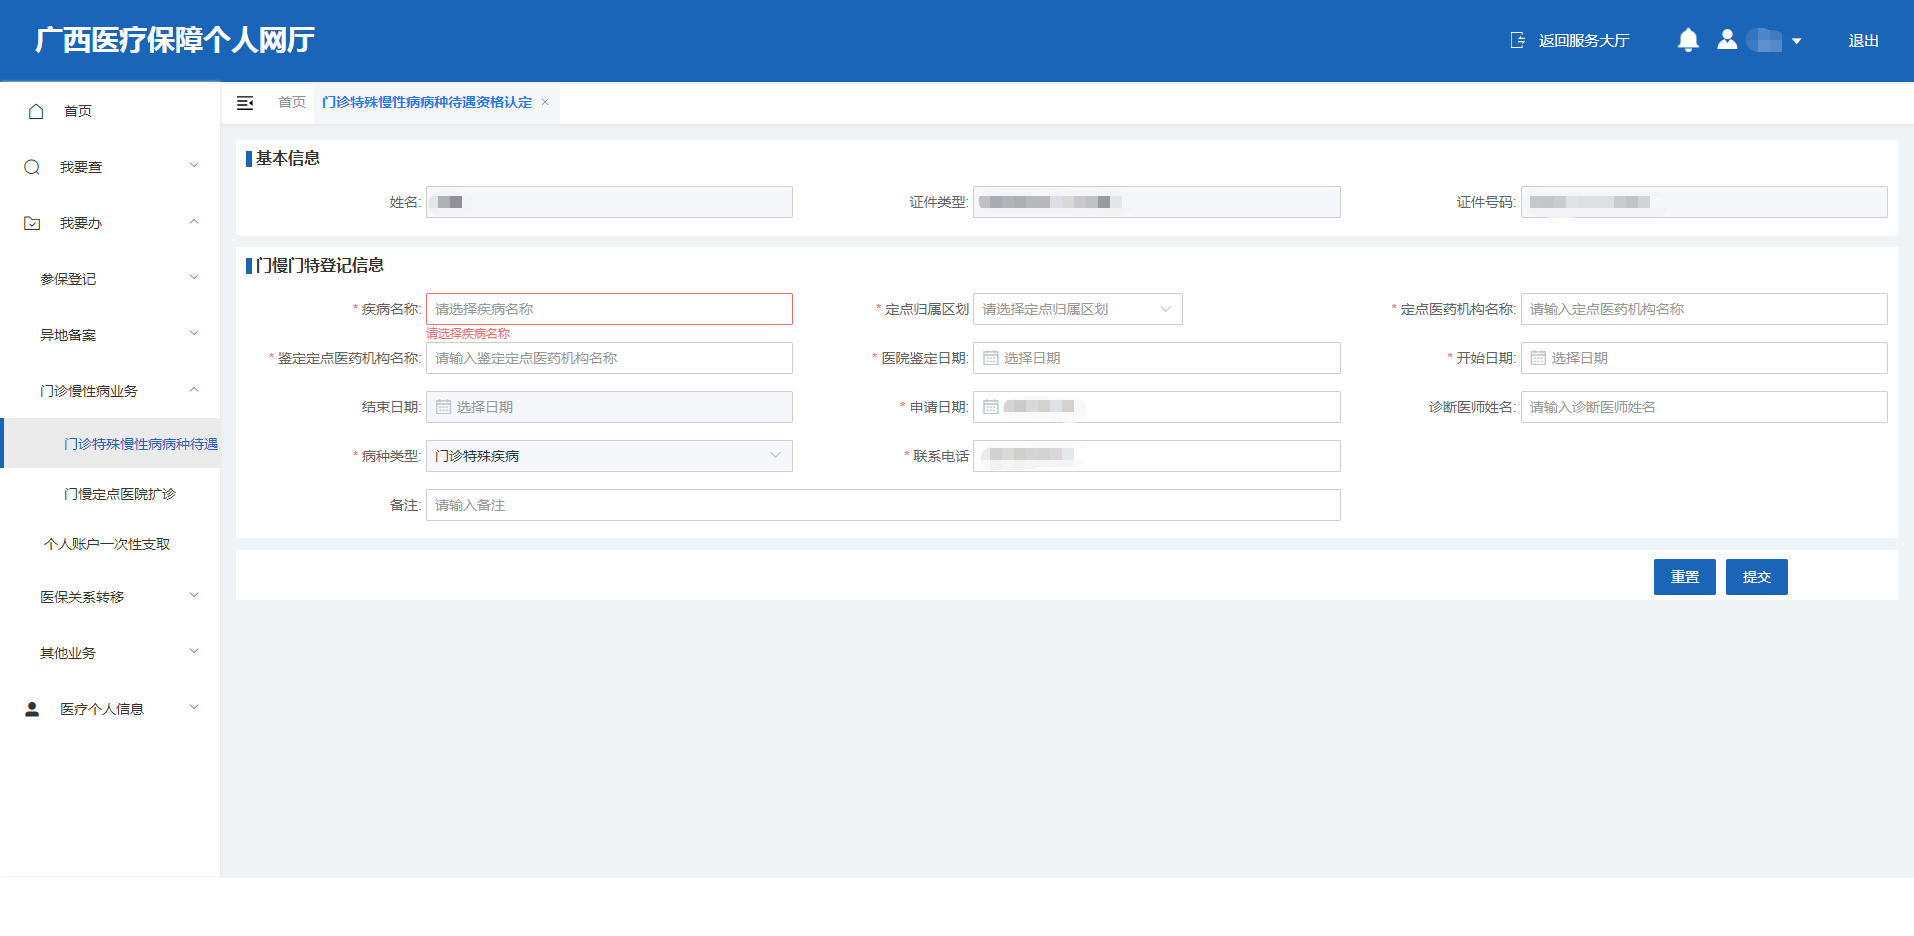Image resolution: width=1914 pixels, height=936 pixels.
Task: Expand the 异地备案 sidebar menu
Action: (x=119, y=335)
